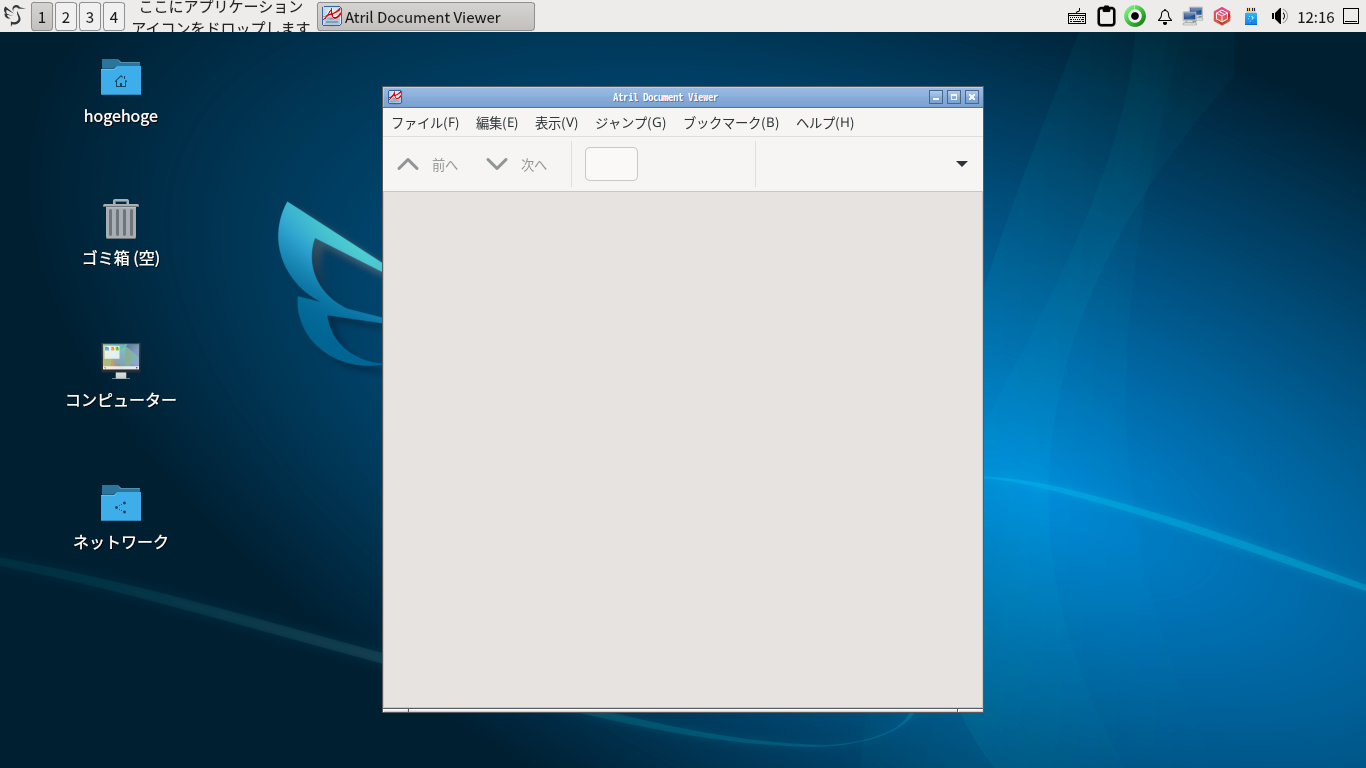Click the Atril window title bar icon
Screen dimensions: 1366x768
tap(395, 97)
